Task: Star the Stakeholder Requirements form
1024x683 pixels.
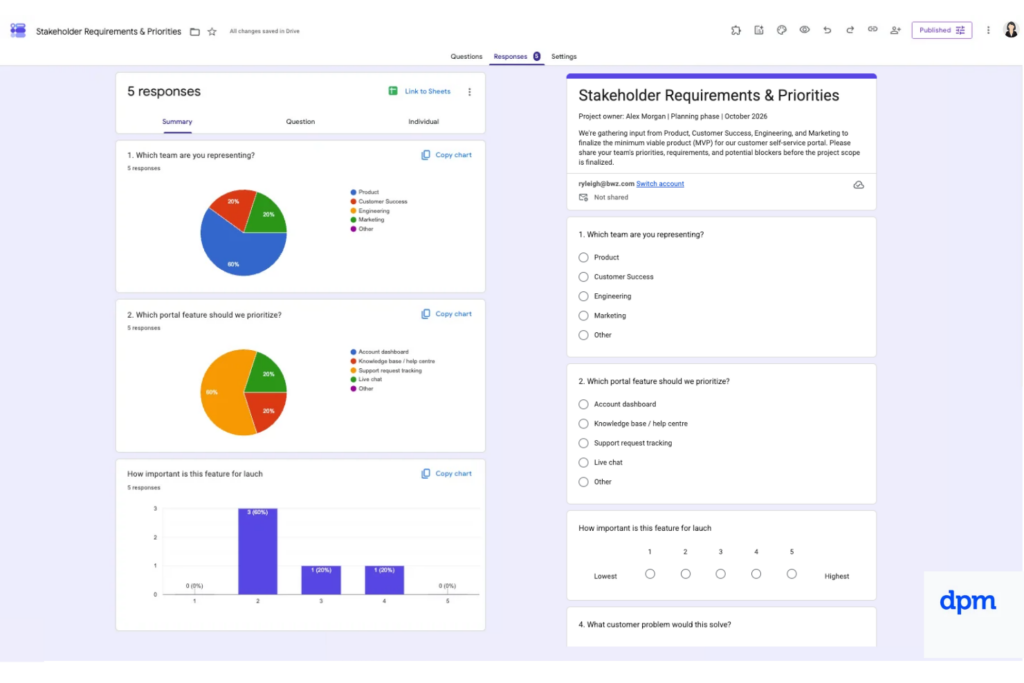Action: (212, 31)
